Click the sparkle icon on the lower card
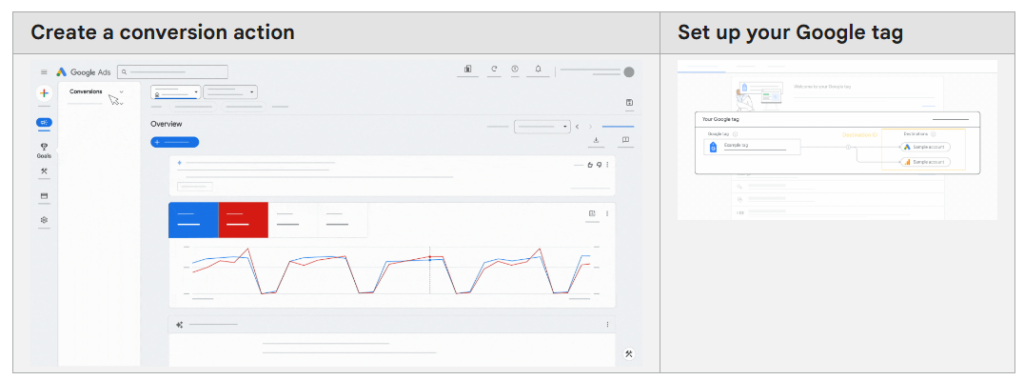 (x=180, y=325)
